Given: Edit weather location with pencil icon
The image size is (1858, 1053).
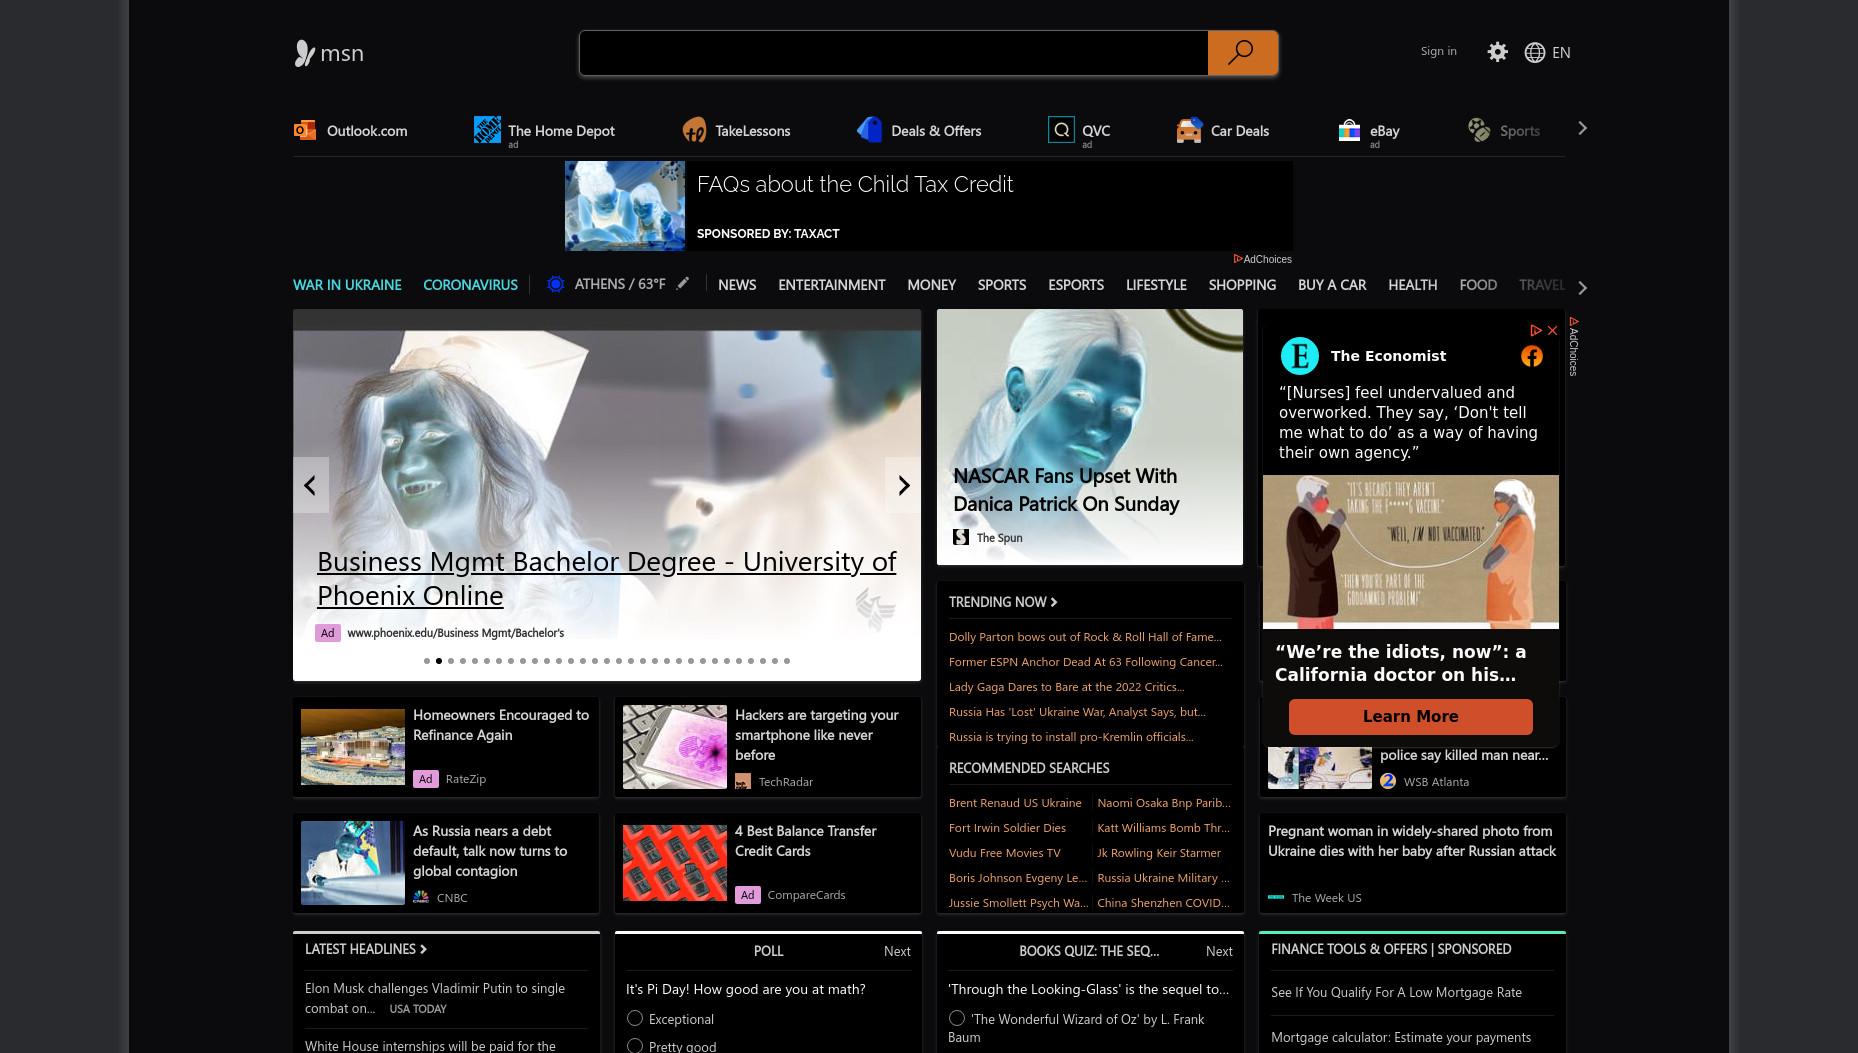Looking at the screenshot, I should pos(683,284).
